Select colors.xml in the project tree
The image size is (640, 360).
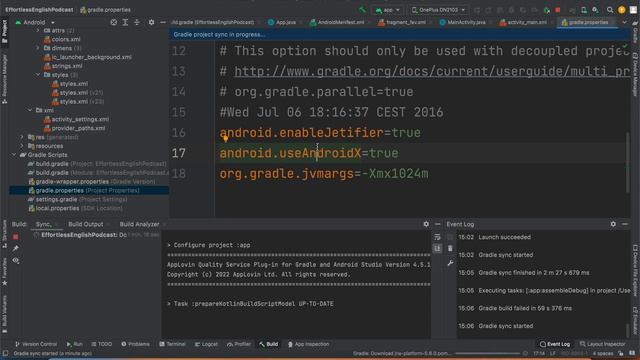click(62, 39)
